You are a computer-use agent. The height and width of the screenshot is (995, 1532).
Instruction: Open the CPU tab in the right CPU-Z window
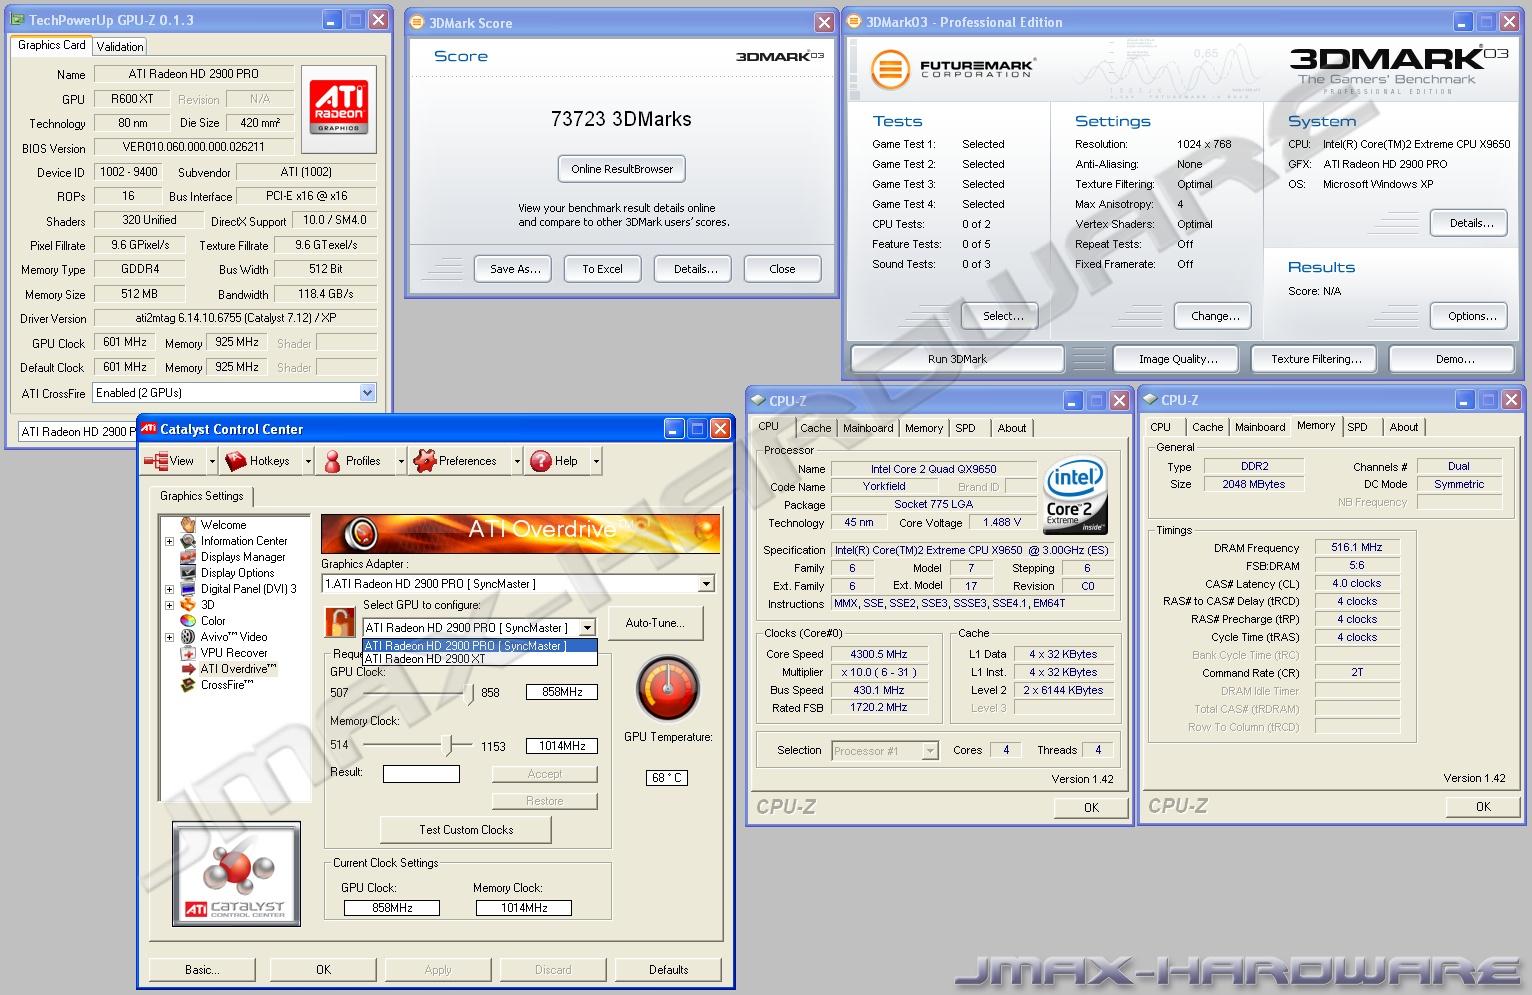point(1160,427)
